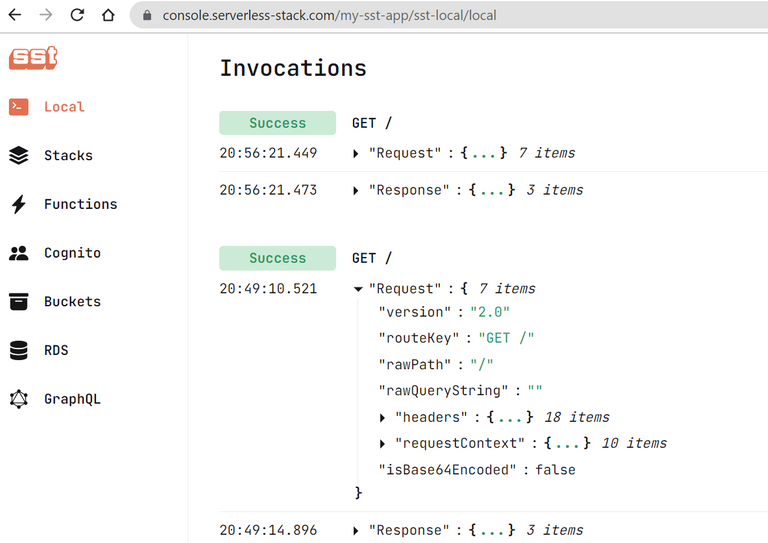
Task: Click the RDS database icon
Action: [x=19, y=351]
